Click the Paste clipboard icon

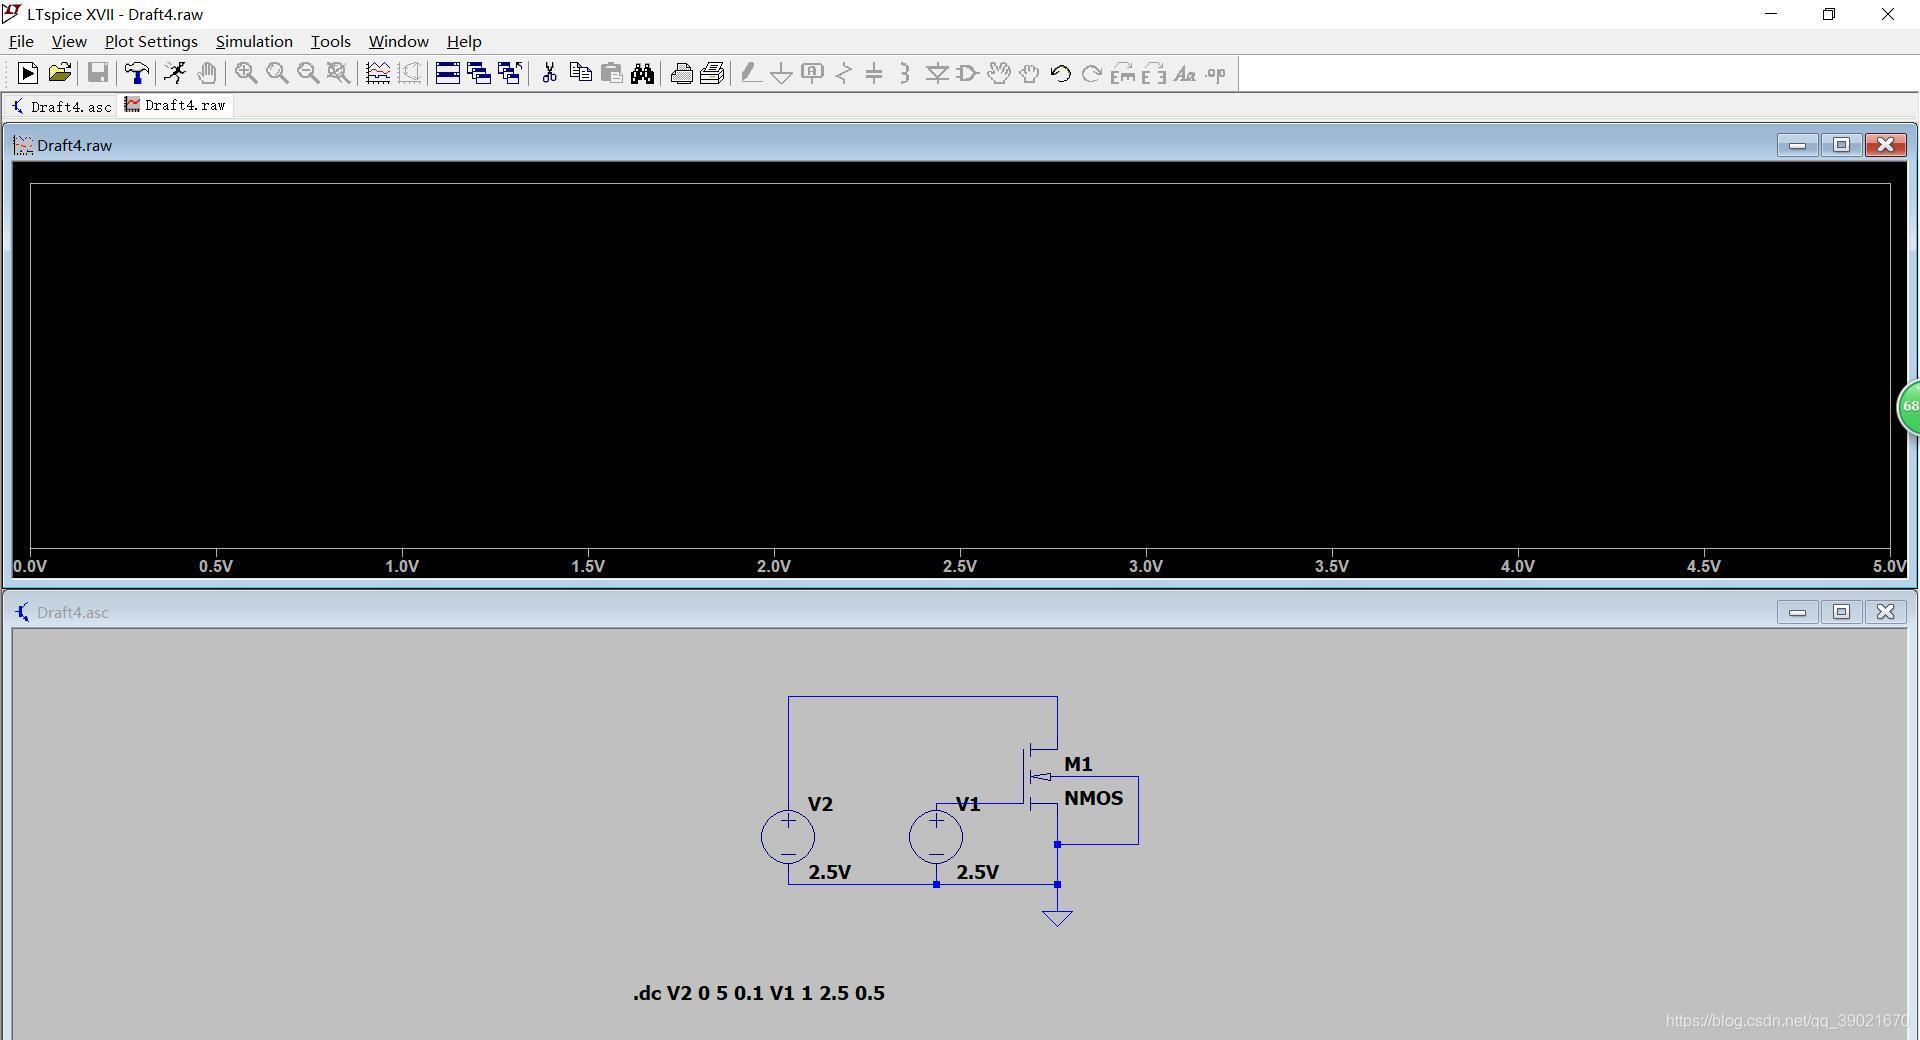coord(611,73)
